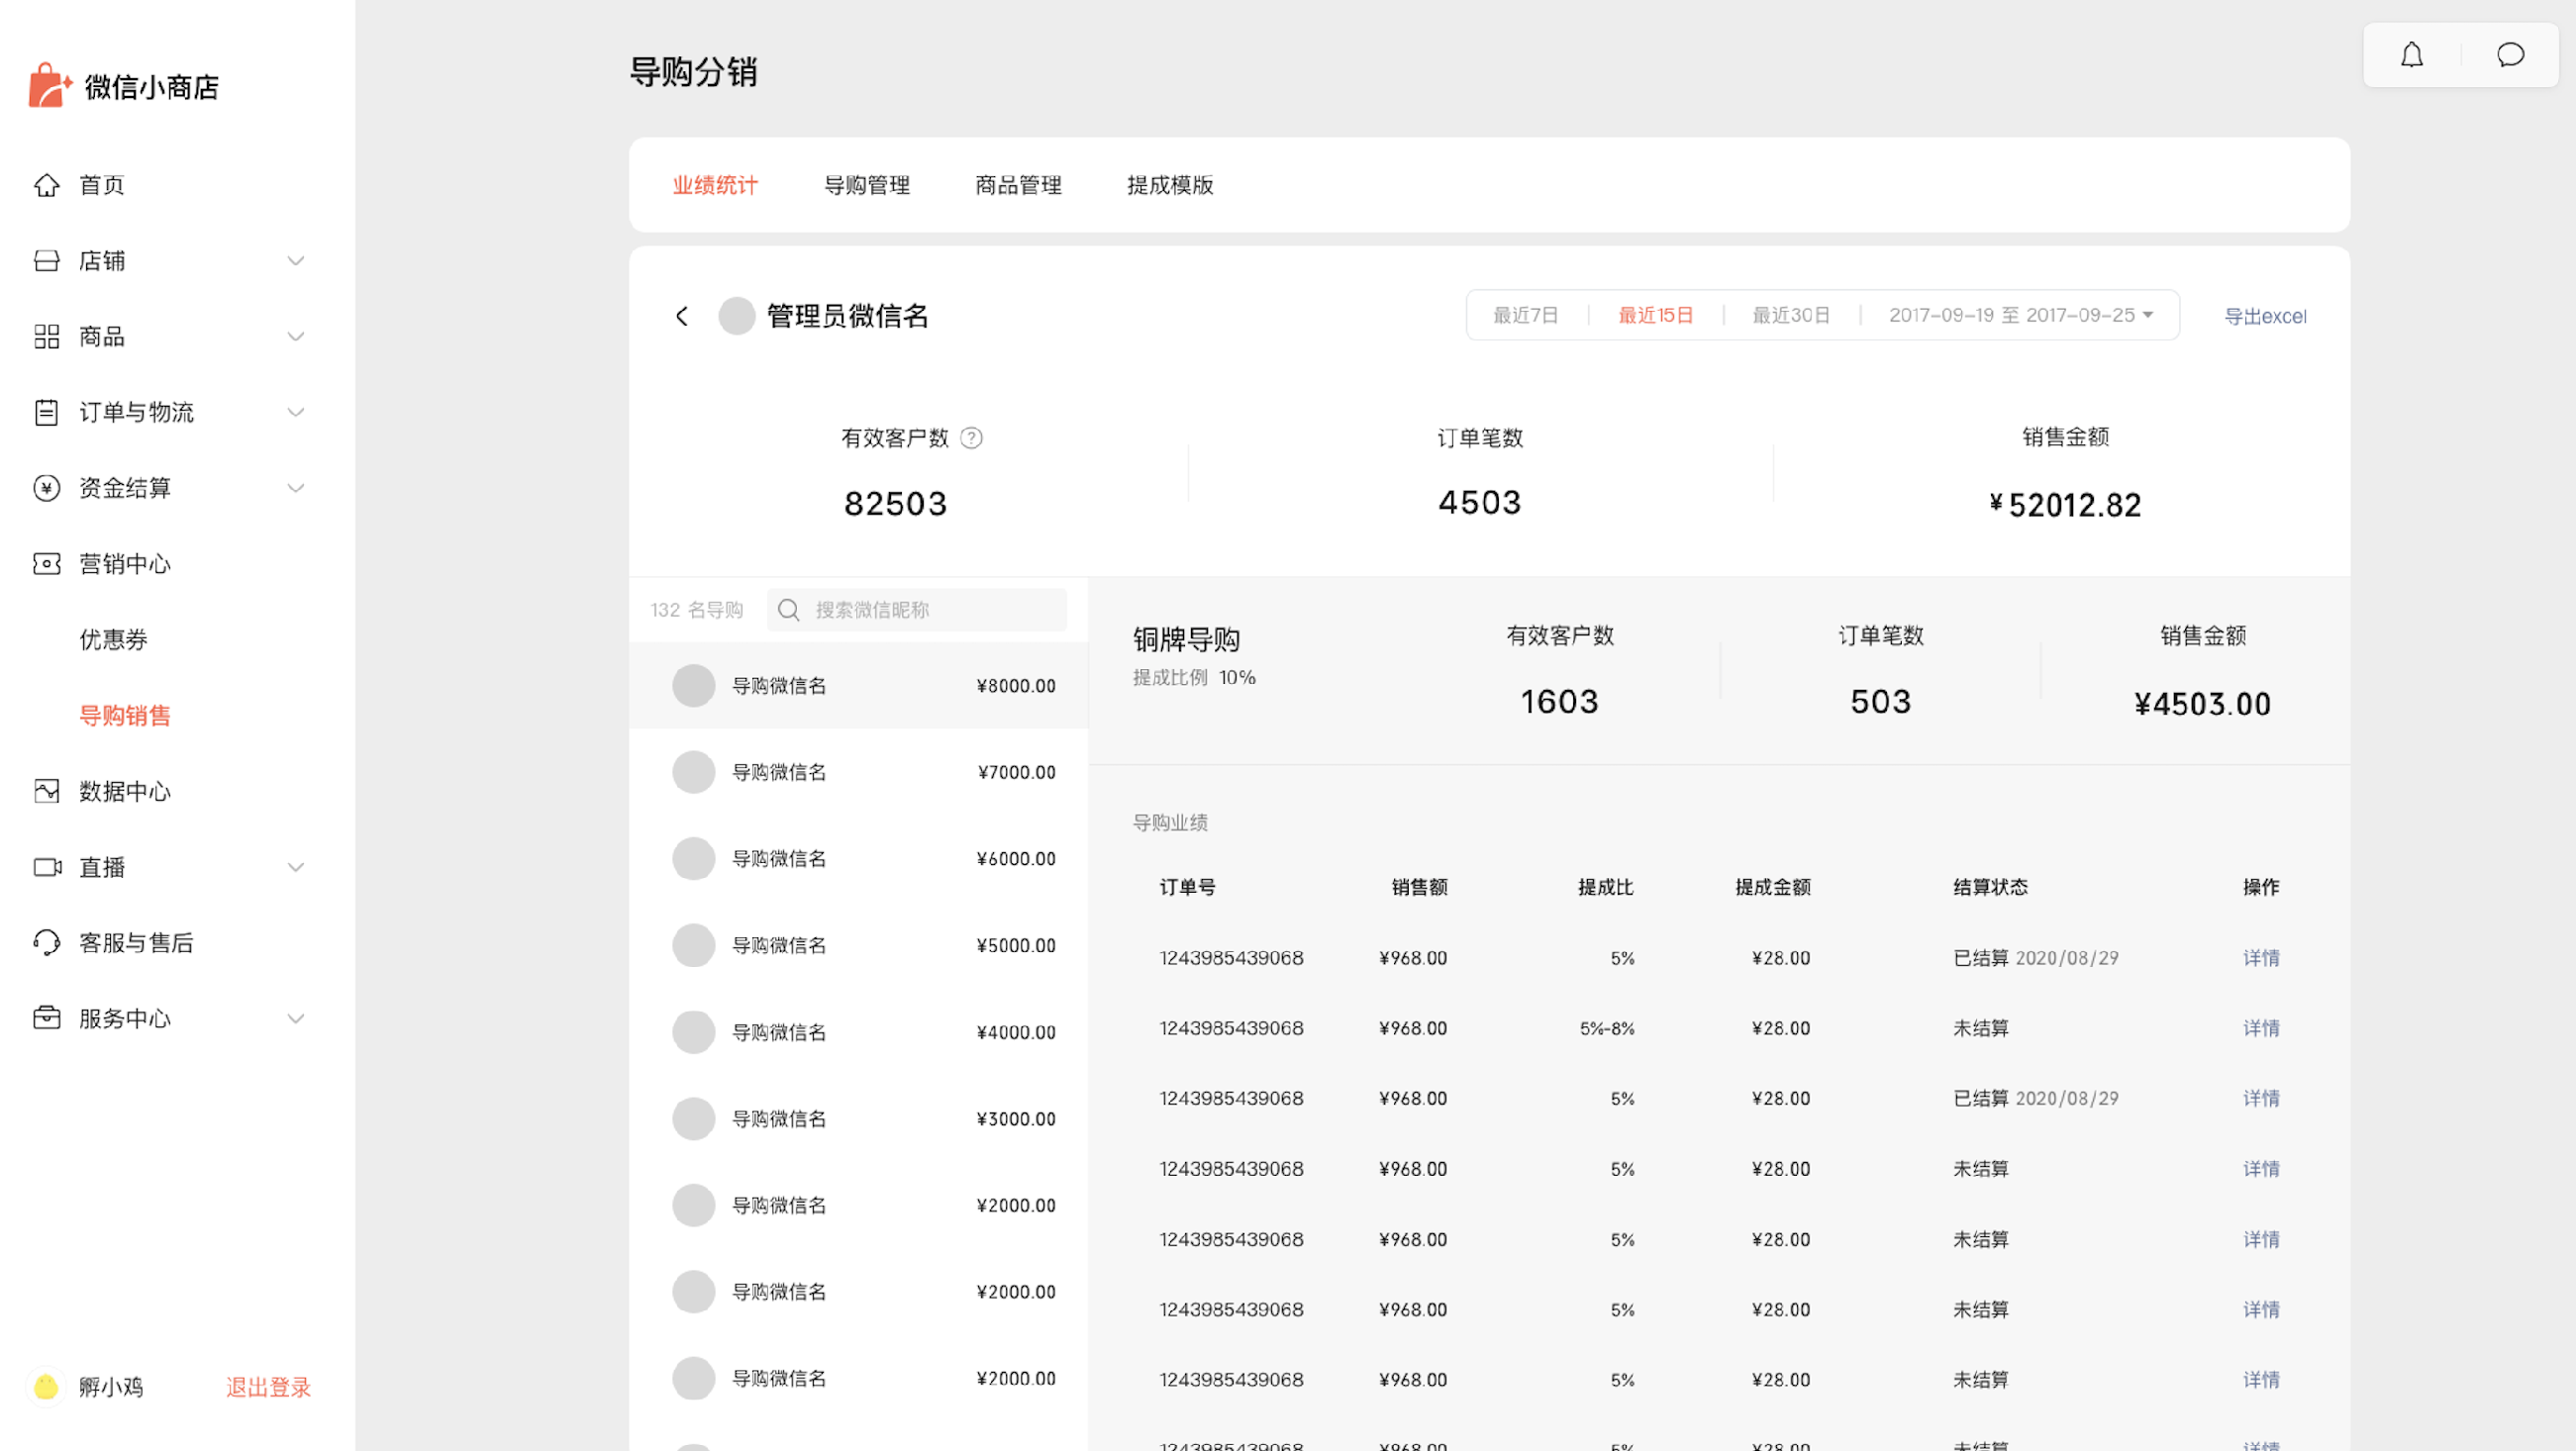Open 优惠券 submenu item
The height and width of the screenshot is (1451, 2576).
pyautogui.click(x=113, y=640)
